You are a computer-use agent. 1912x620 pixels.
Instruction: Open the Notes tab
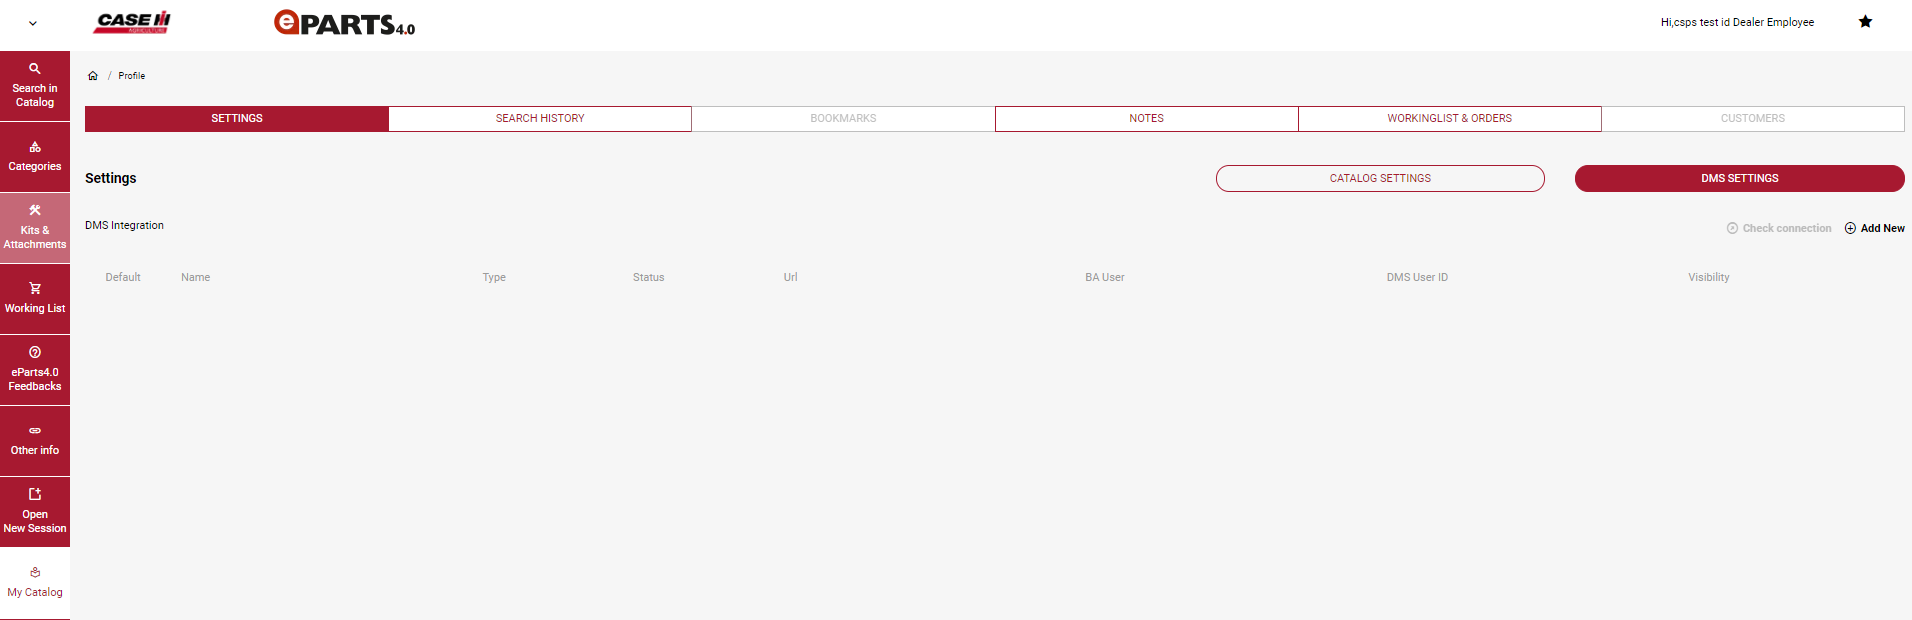(x=1146, y=119)
